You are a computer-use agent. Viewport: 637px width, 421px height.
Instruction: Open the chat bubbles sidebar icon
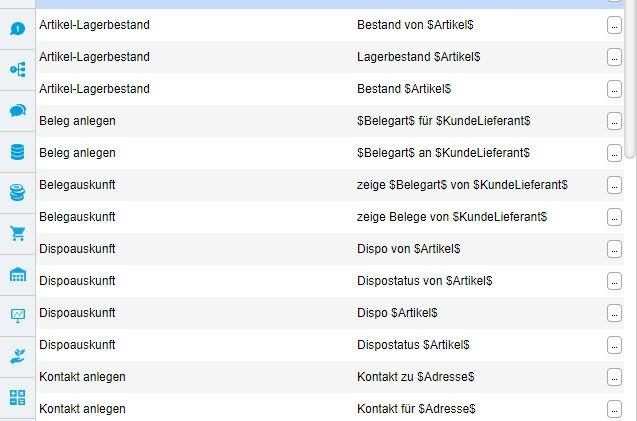pos(17,110)
